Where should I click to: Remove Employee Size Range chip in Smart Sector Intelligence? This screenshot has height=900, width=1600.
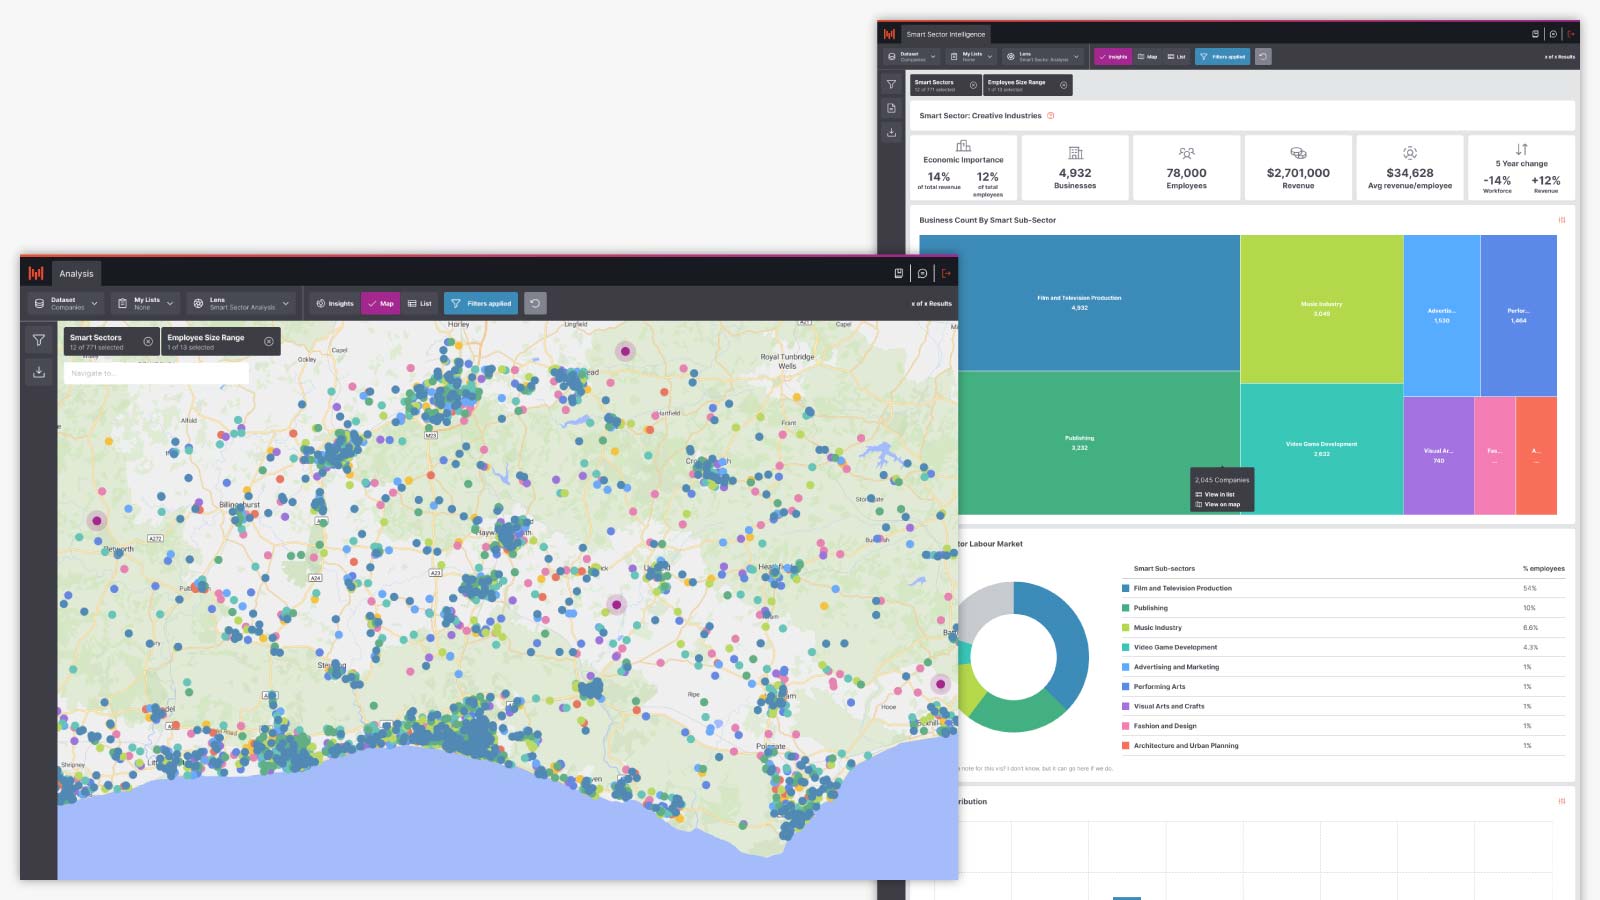click(1063, 85)
